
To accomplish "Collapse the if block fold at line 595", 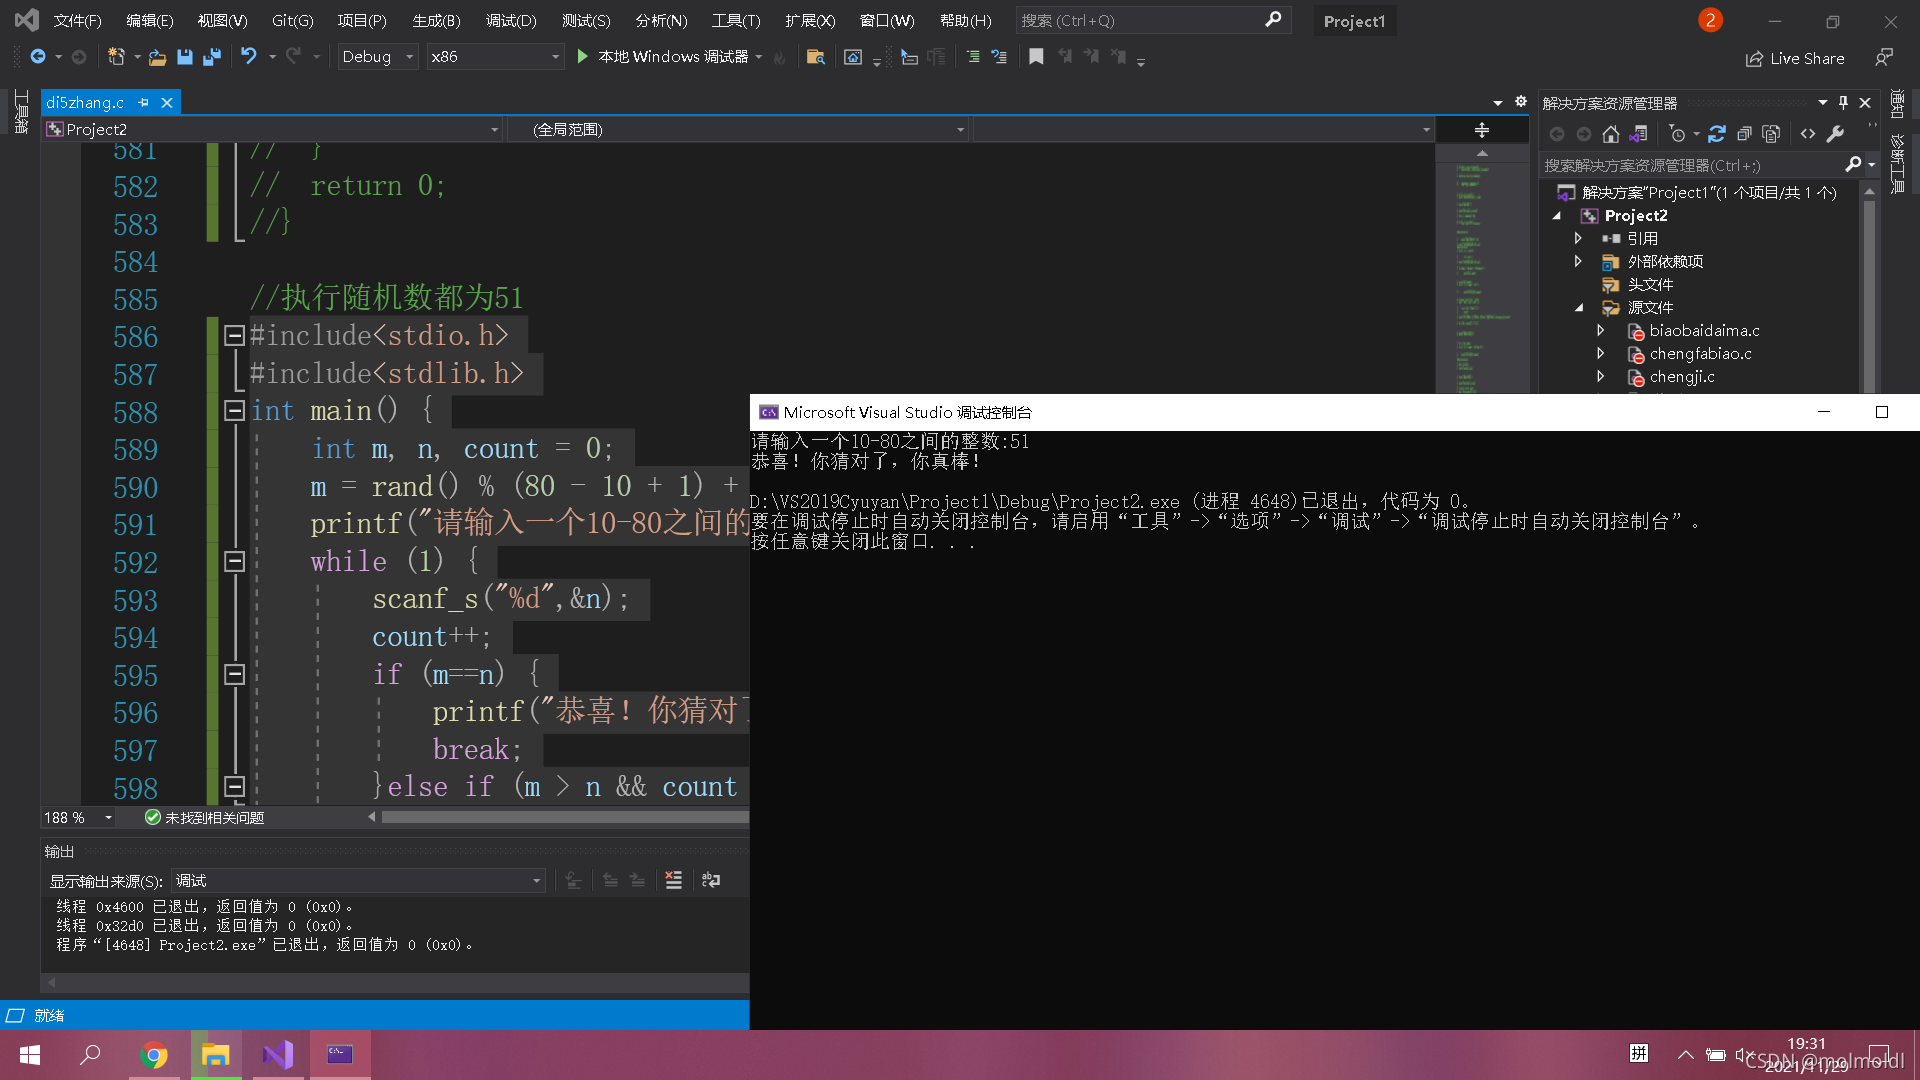I will point(234,675).
